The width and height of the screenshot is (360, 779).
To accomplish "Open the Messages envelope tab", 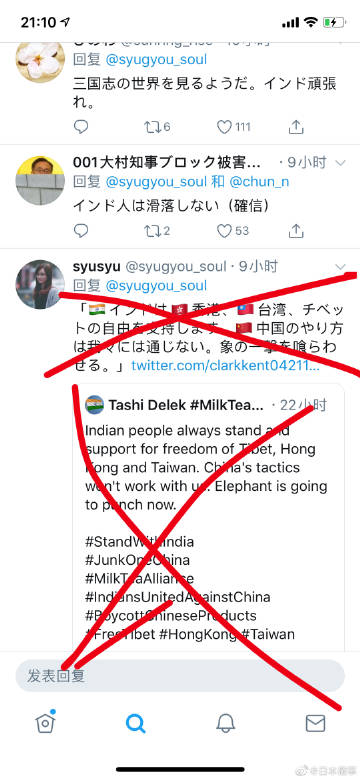I will [x=315, y=724].
